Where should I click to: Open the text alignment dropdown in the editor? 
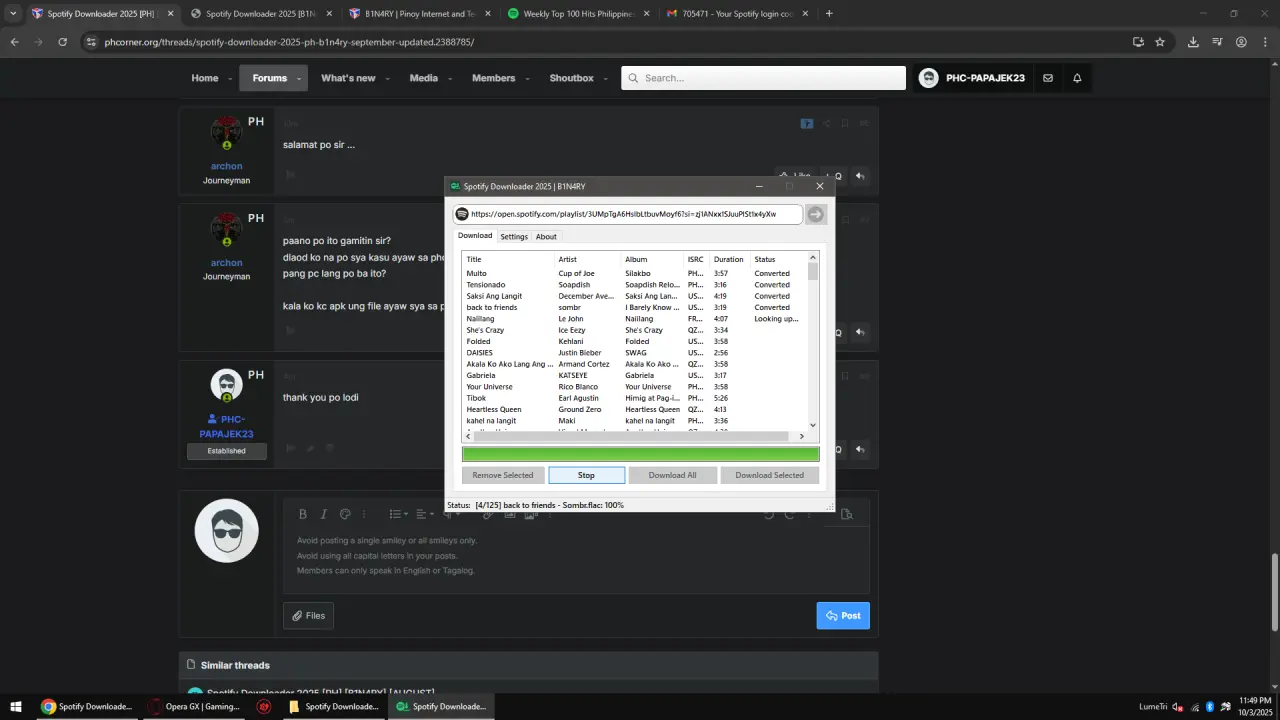[424, 514]
